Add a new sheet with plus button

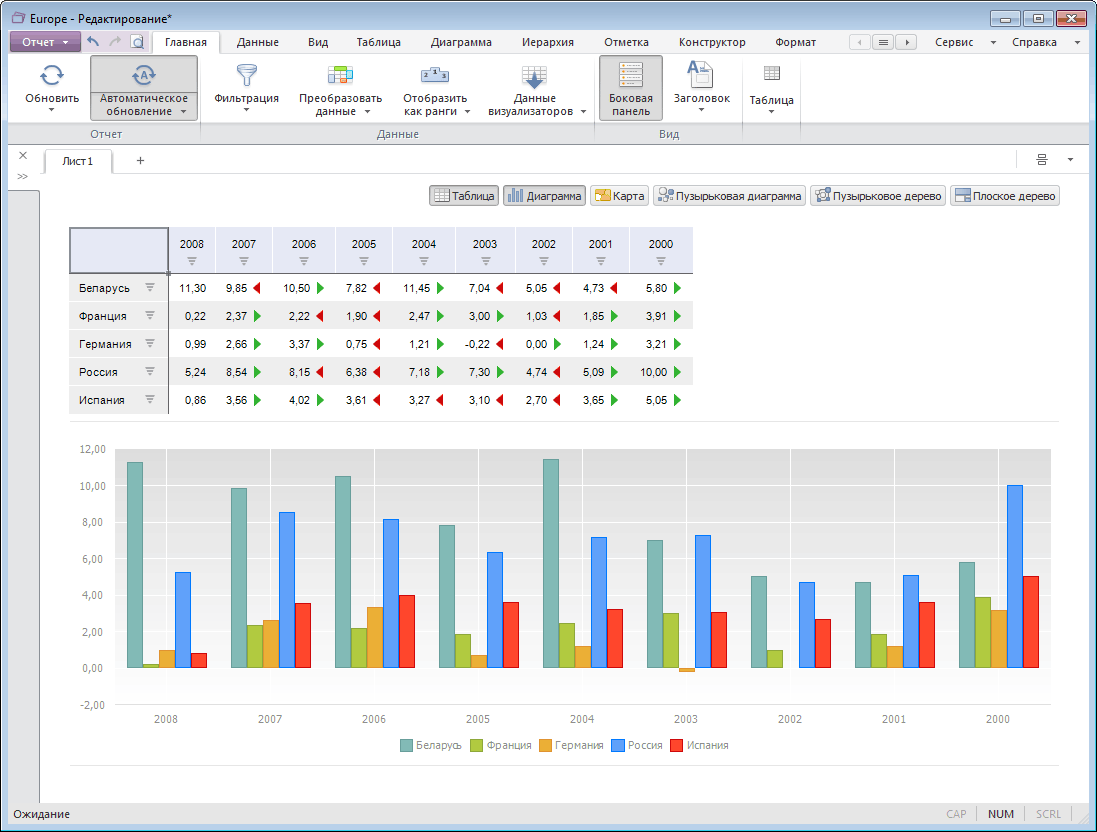[140, 160]
